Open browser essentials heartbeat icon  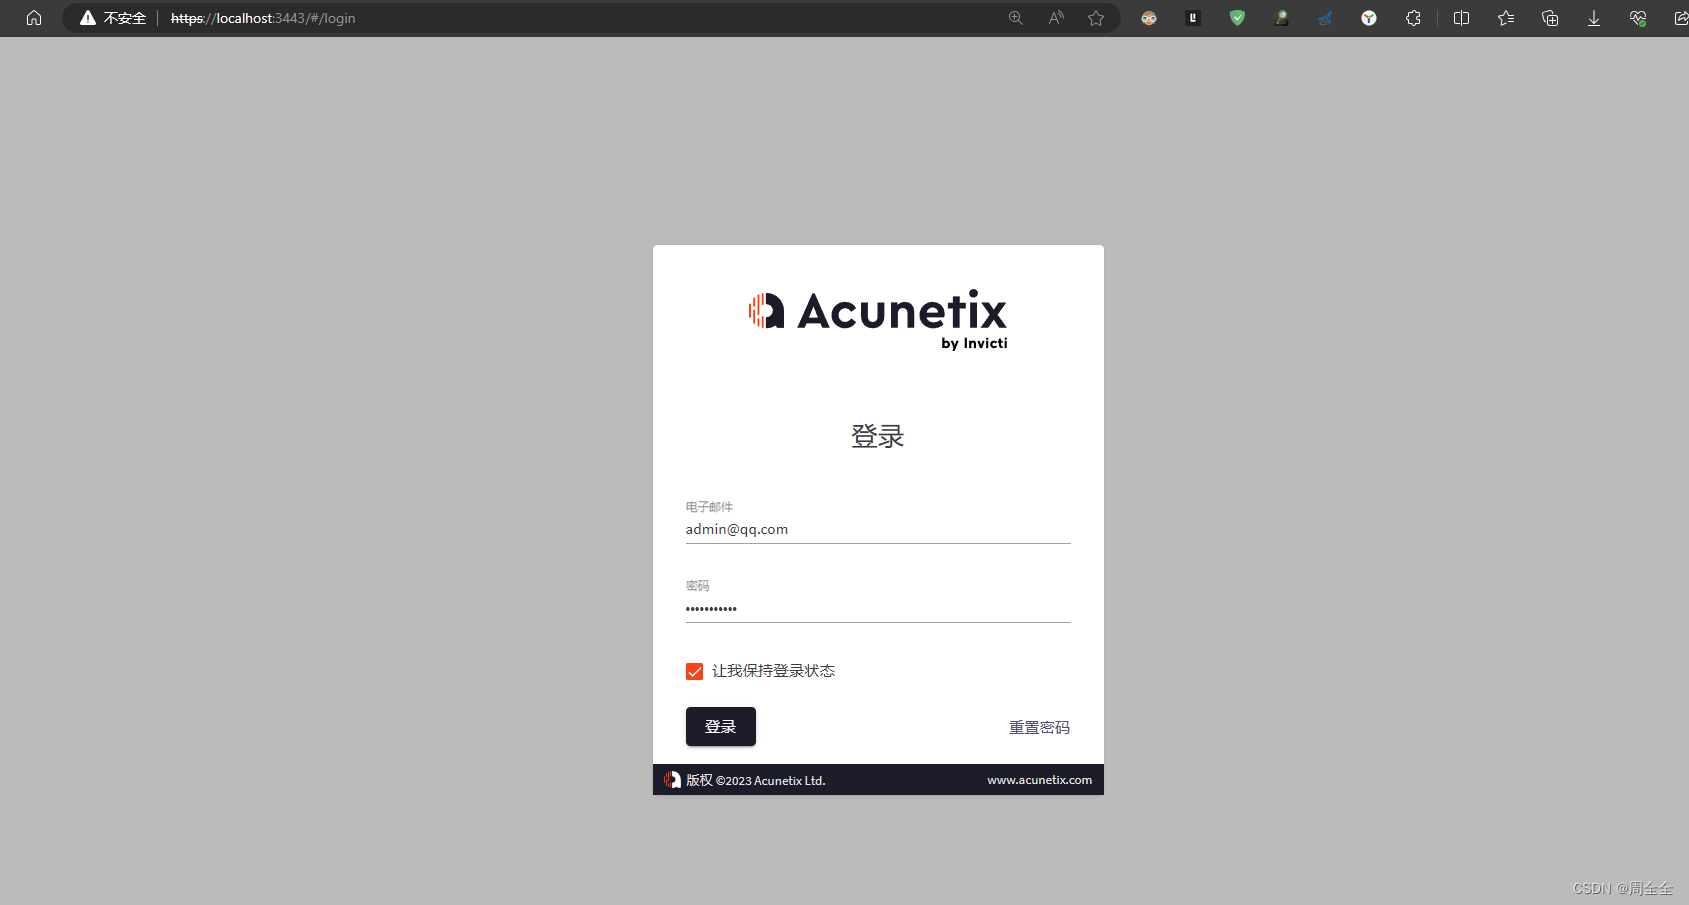[x=1638, y=18]
